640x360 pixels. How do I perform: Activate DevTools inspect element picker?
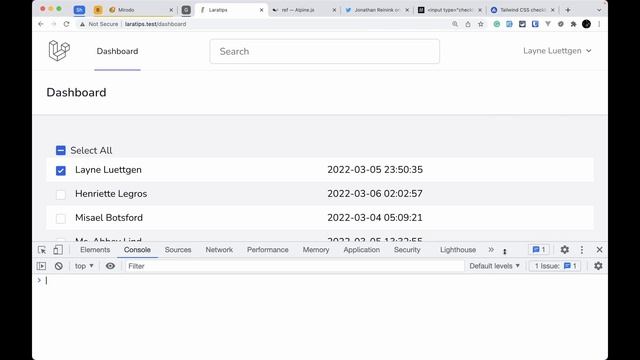(x=42, y=250)
